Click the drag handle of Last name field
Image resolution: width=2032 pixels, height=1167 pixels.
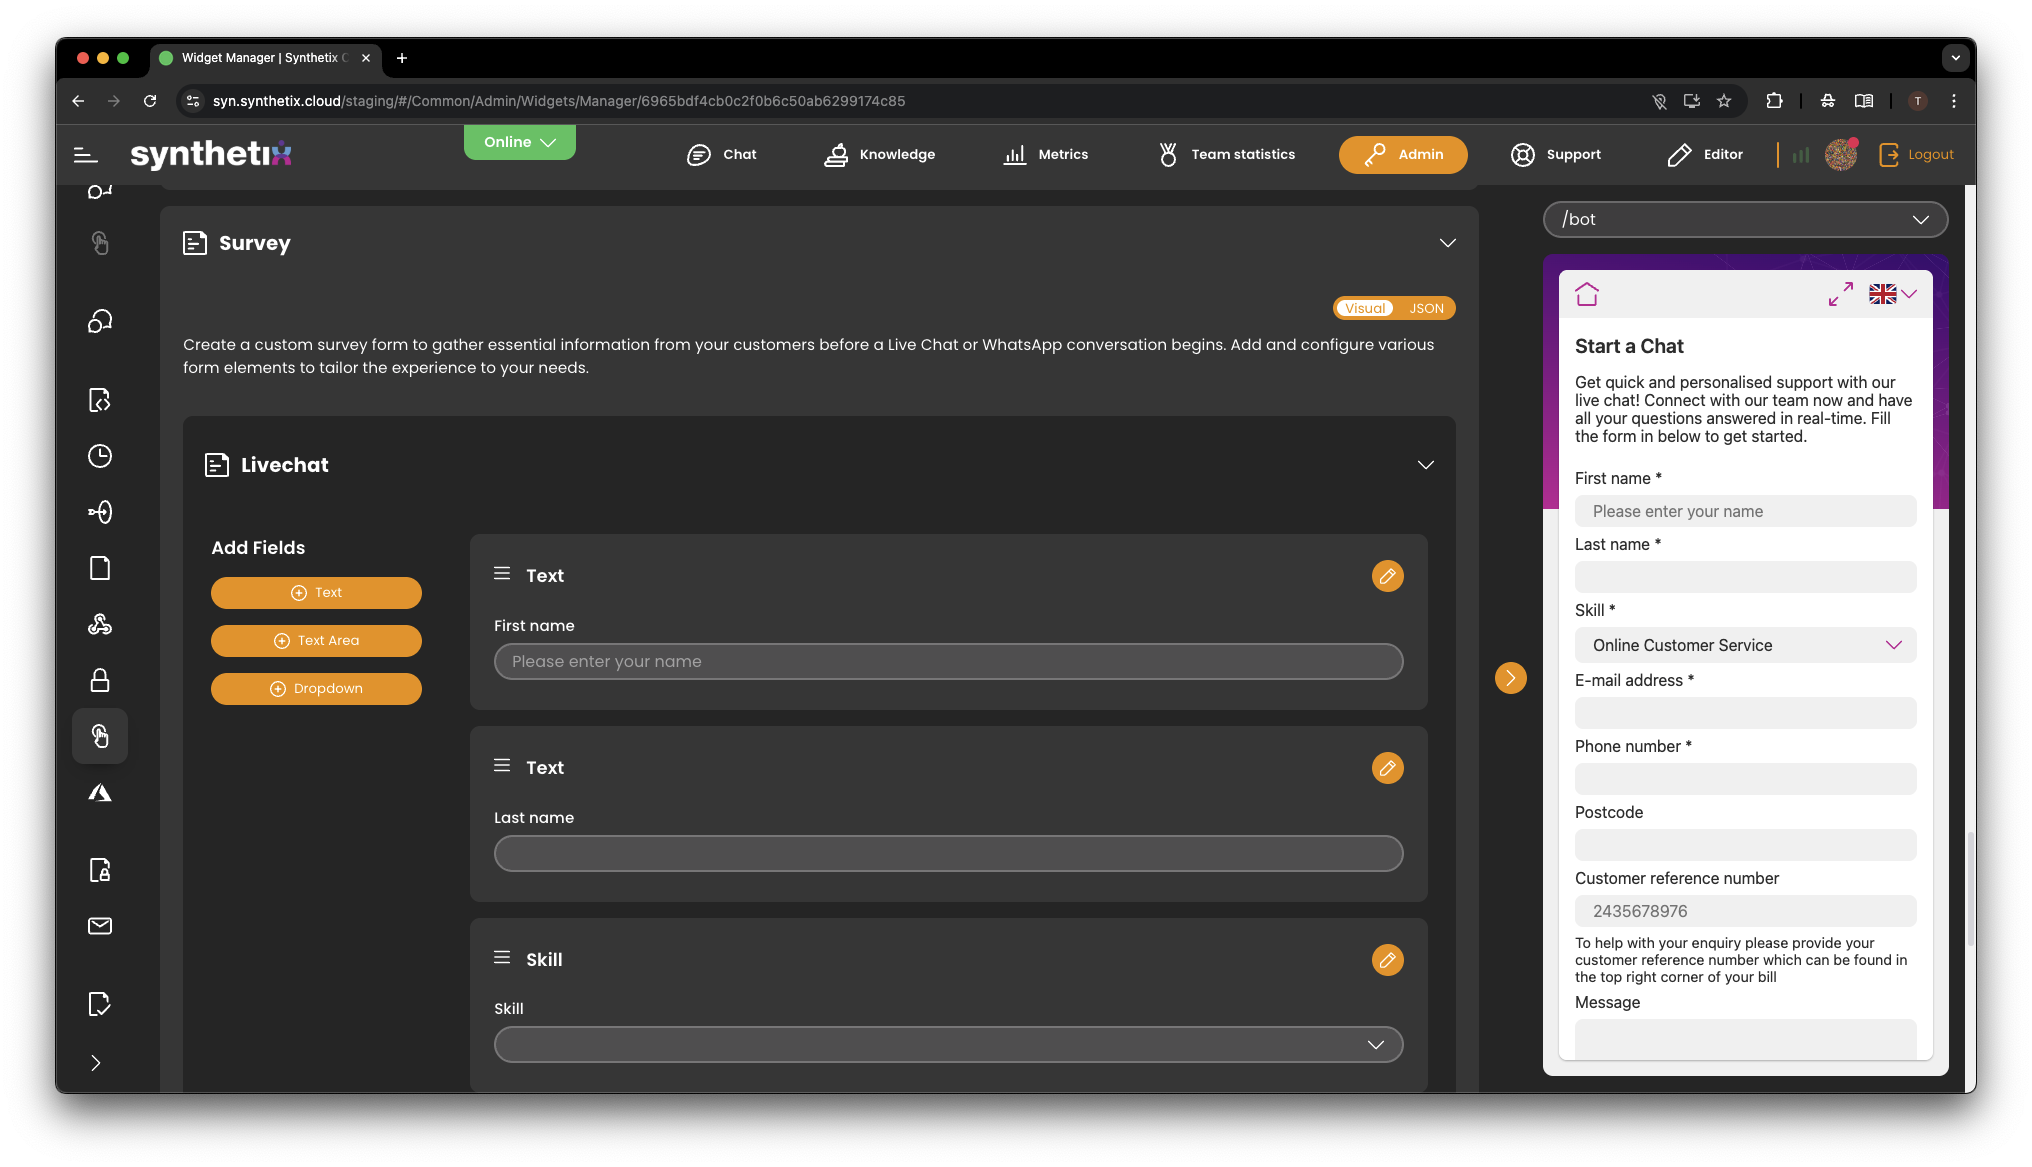tap(502, 766)
